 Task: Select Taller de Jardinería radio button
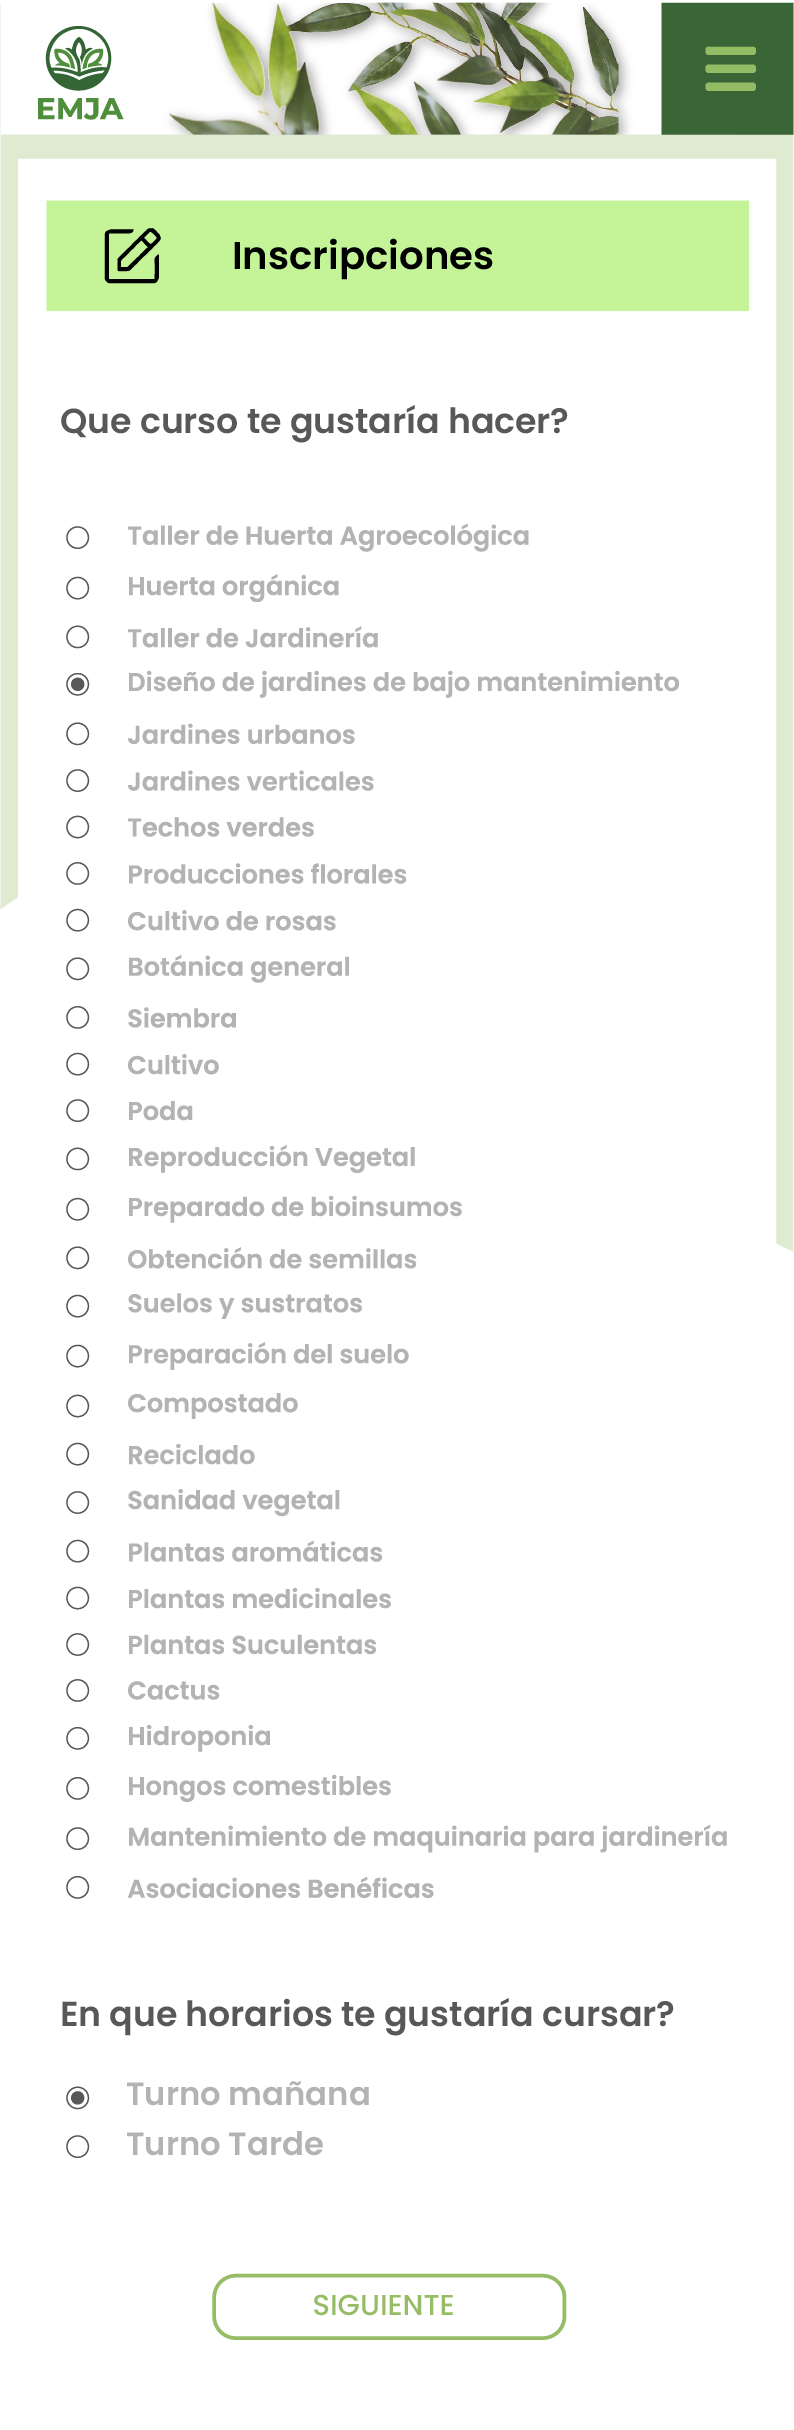tap(78, 637)
